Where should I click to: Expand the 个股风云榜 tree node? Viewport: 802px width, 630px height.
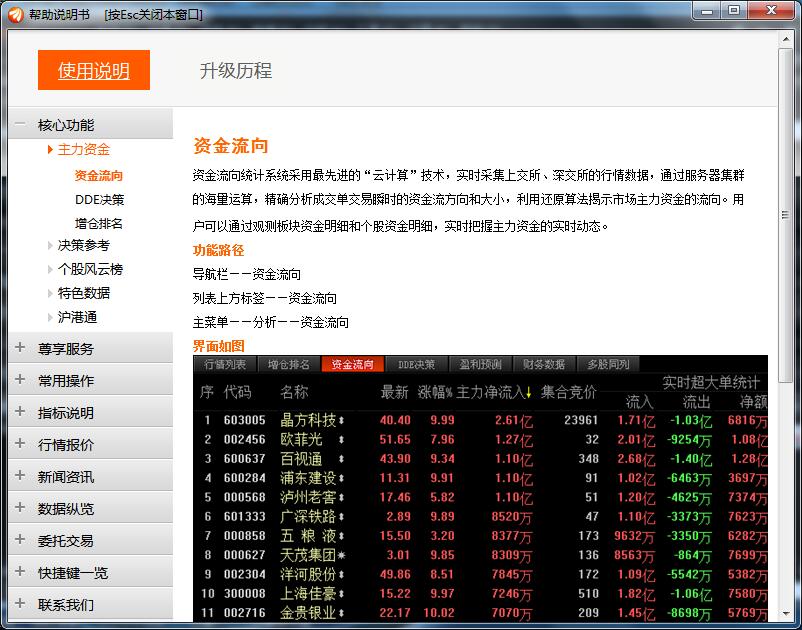50,269
